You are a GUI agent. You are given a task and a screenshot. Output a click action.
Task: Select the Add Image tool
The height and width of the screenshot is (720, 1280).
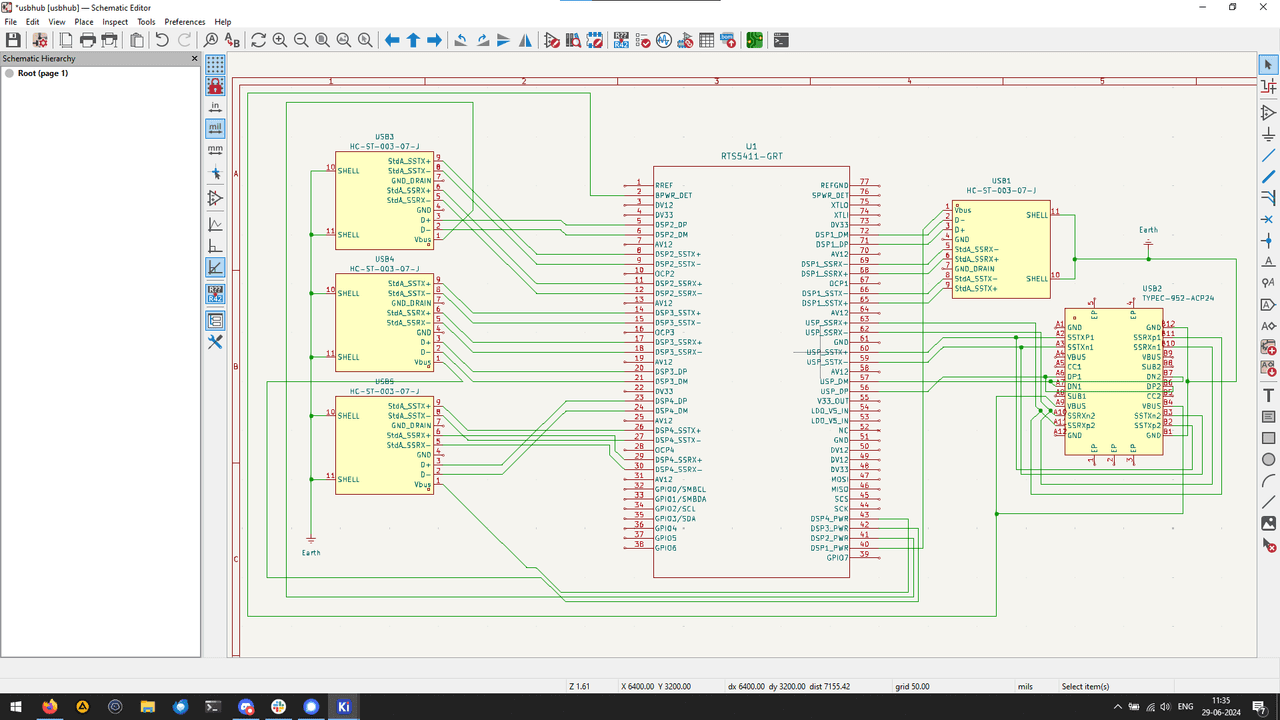click(x=1268, y=523)
